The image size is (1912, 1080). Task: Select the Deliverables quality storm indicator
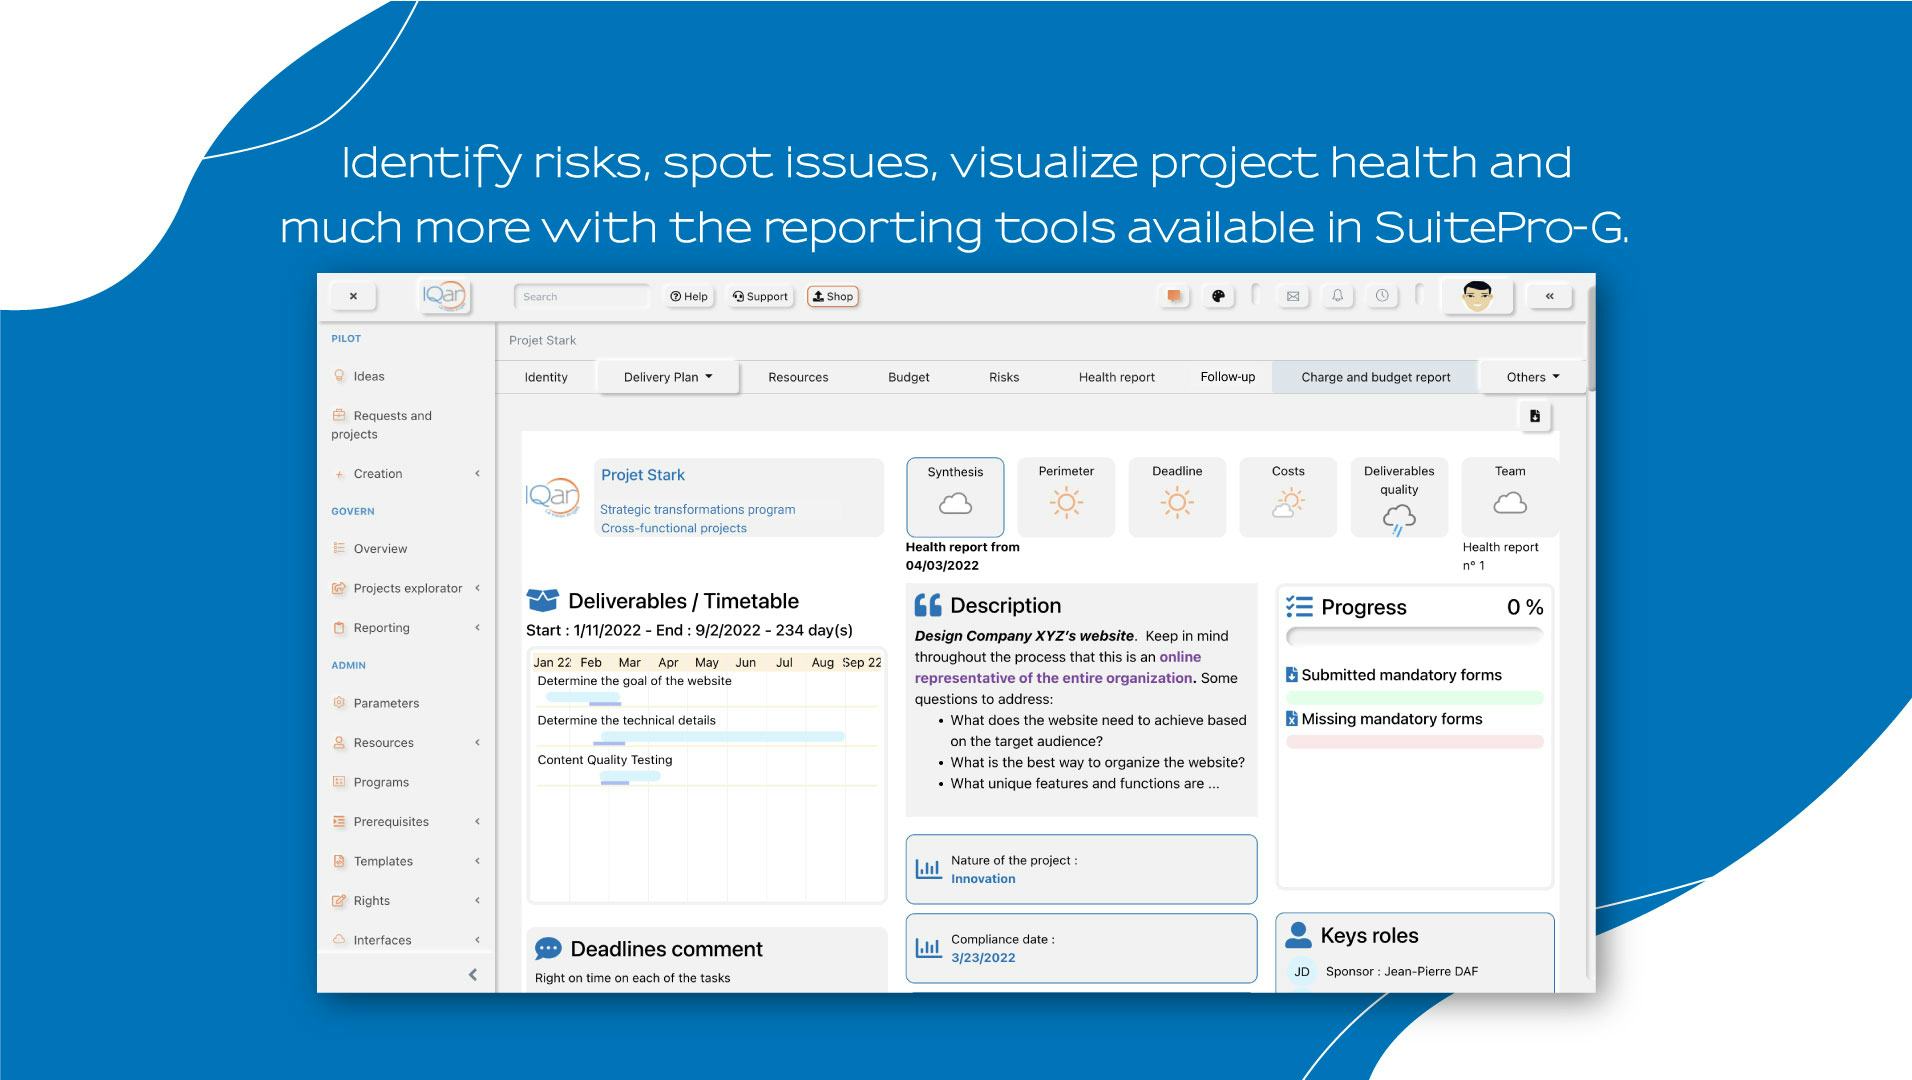point(1399,497)
